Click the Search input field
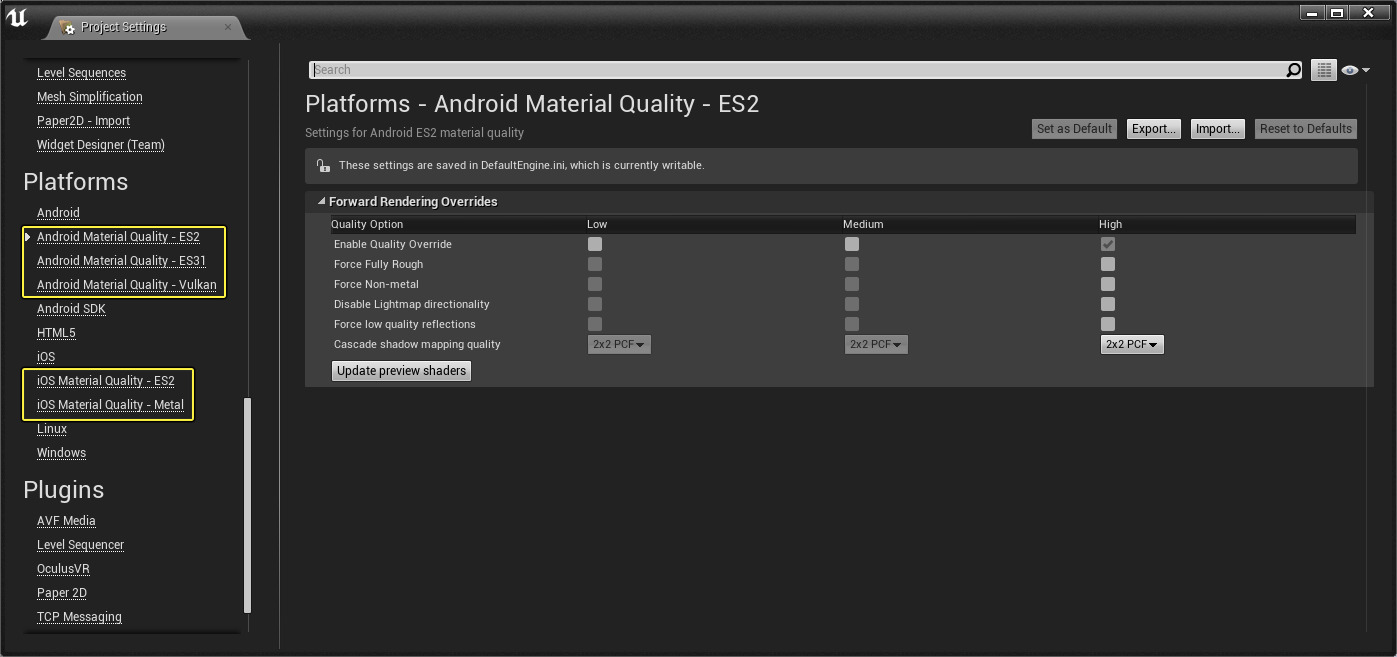The height and width of the screenshot is (657, 1397). pyautogui.click(x=797, y=70)
